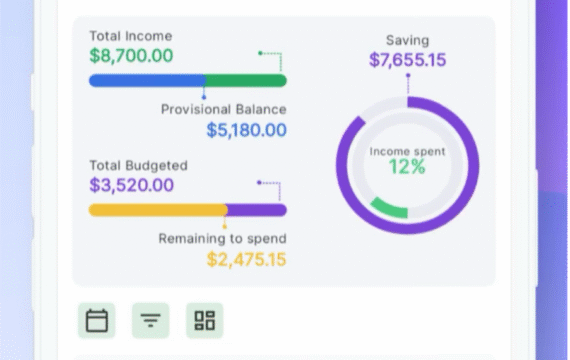Viewport: 570px width, 360px height.
Task: Click the Income spent 12% label
Action: click(407, 160)
